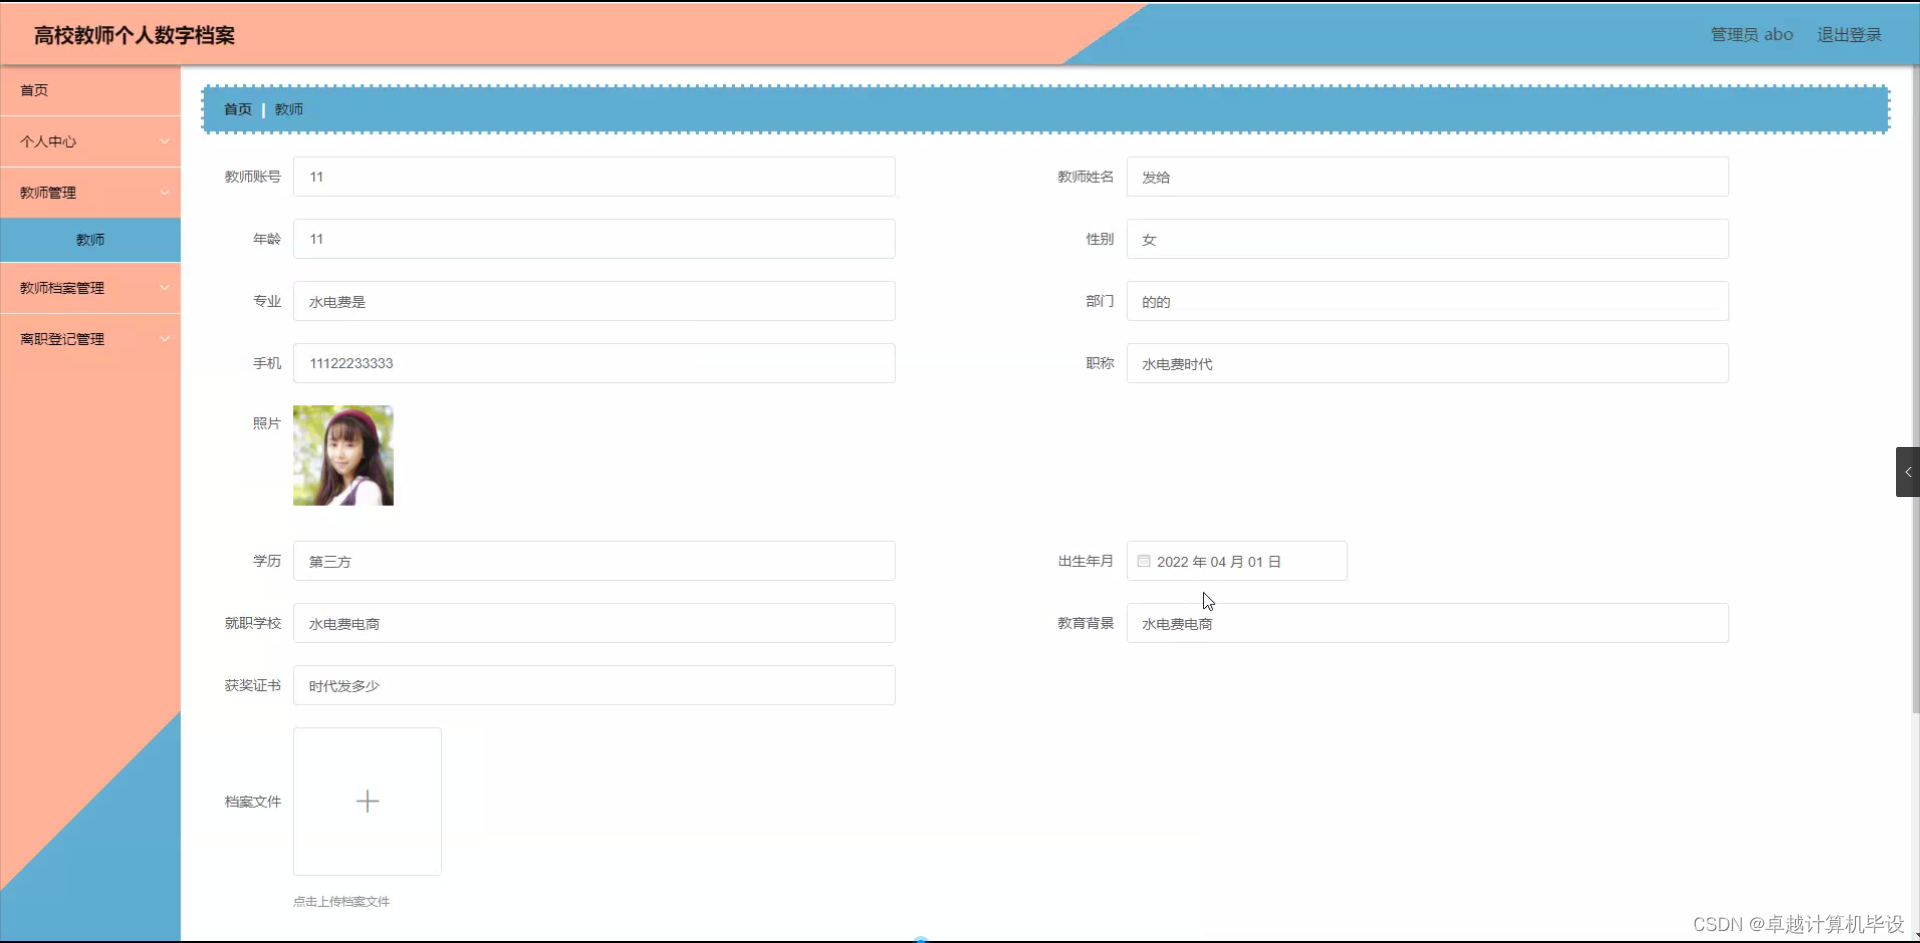Select 教师 in the sidebar menu

[90, 239]
